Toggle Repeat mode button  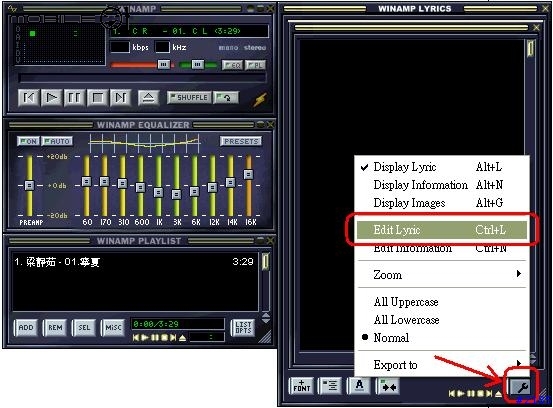coord(226,98)
